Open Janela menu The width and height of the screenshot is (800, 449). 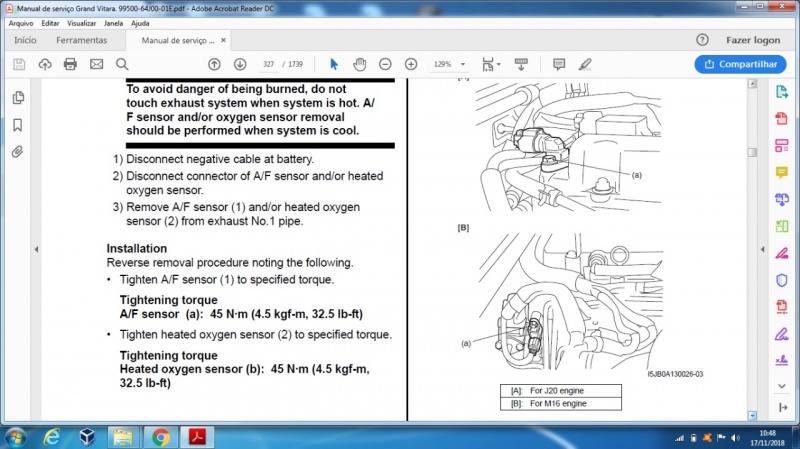click(x=113, y=23)
